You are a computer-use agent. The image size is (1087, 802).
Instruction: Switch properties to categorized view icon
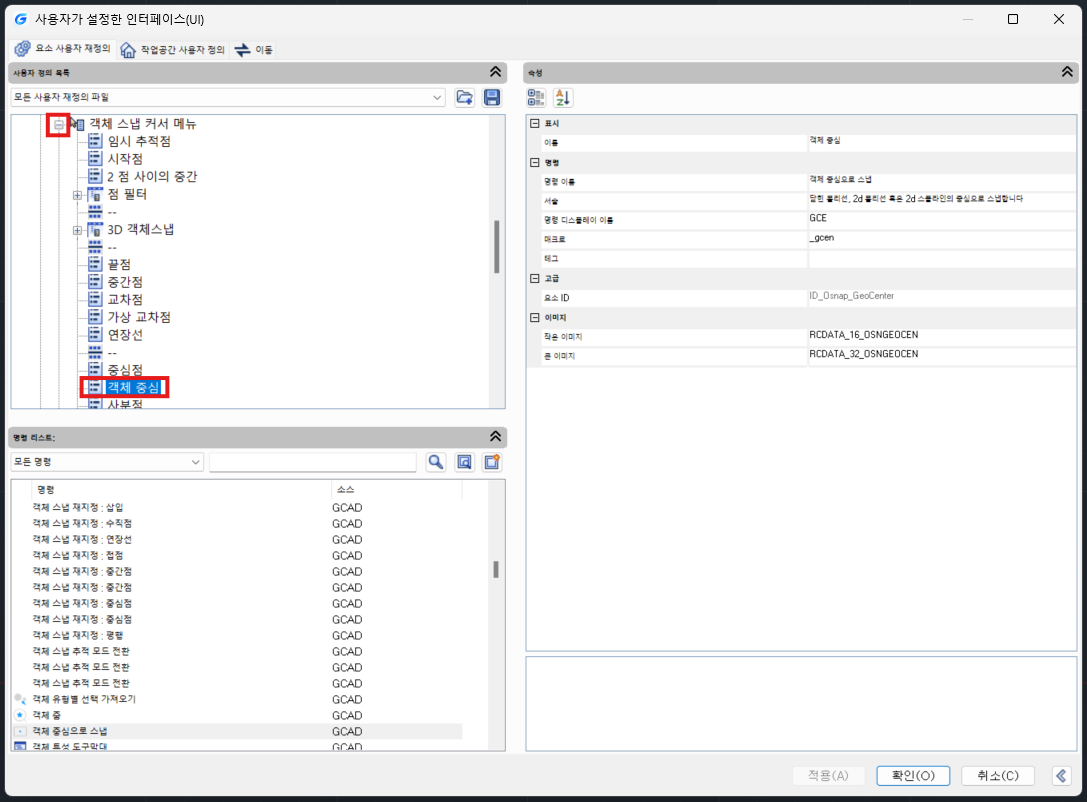(536, 97)
